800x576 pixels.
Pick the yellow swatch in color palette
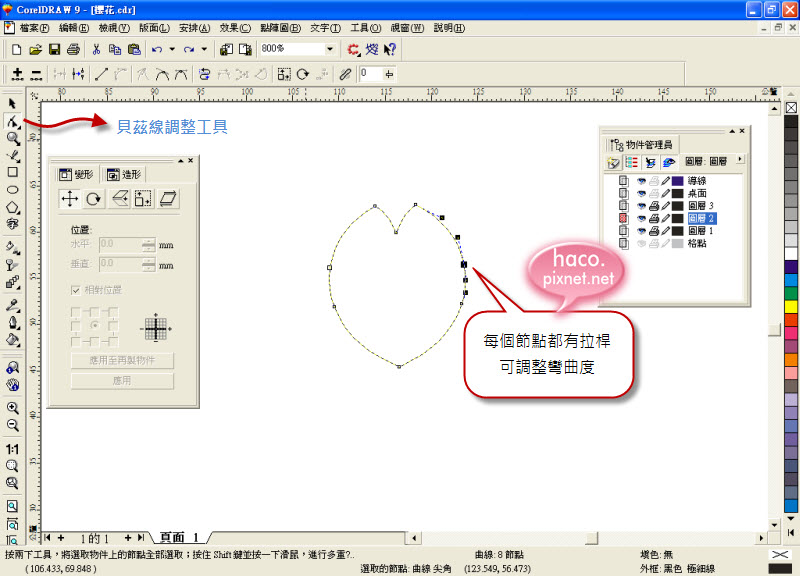click(791, 307)
